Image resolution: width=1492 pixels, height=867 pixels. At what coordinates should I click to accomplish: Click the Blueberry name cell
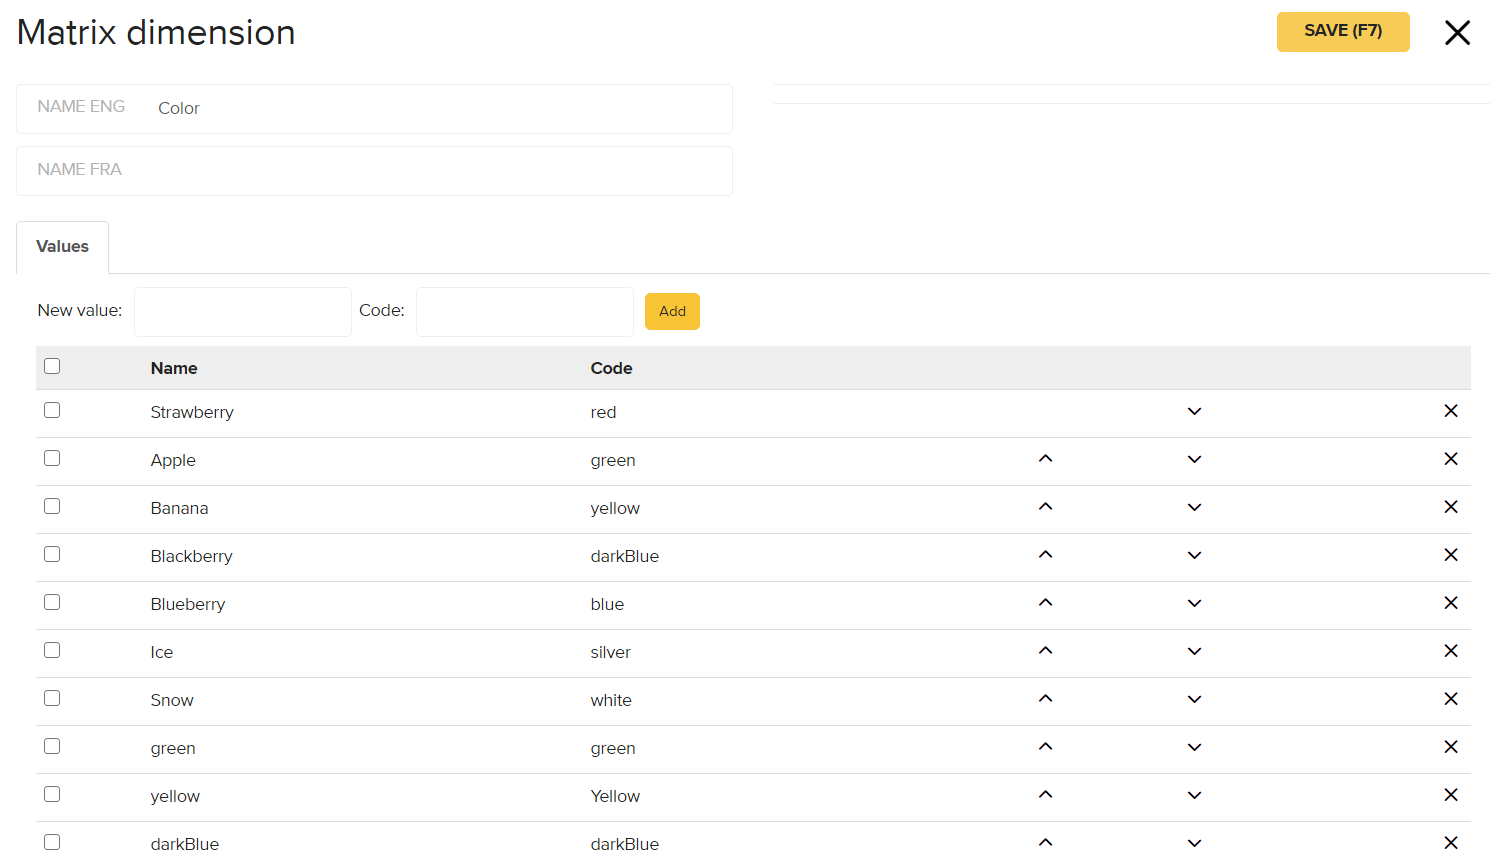188,604
